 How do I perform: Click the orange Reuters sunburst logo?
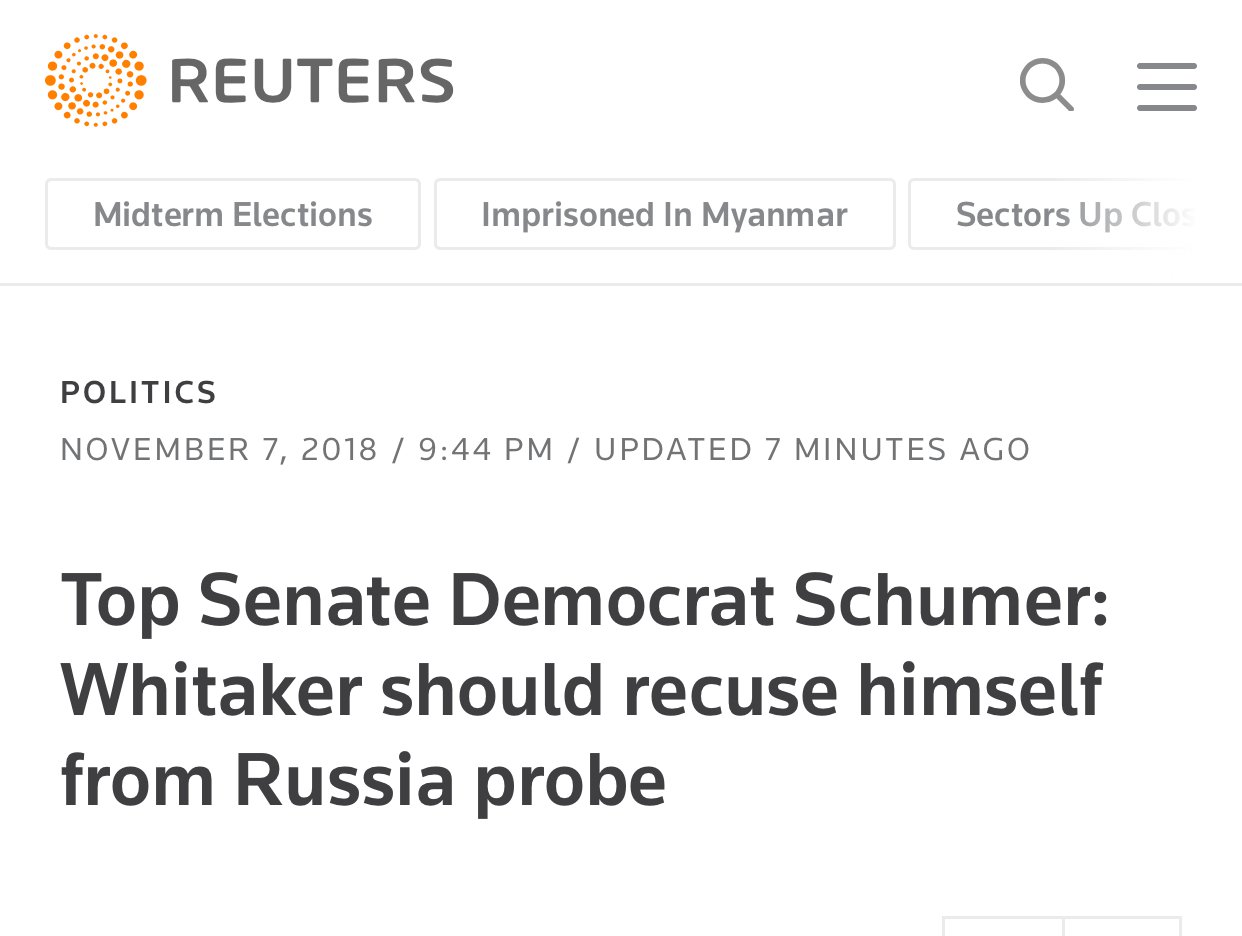(96, 81)
